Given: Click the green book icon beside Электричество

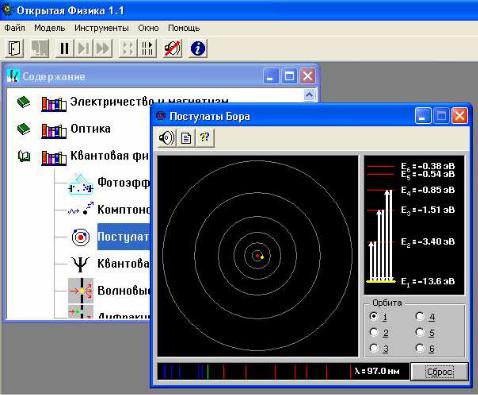Looking at the screenshot, I should pos(23,102).
